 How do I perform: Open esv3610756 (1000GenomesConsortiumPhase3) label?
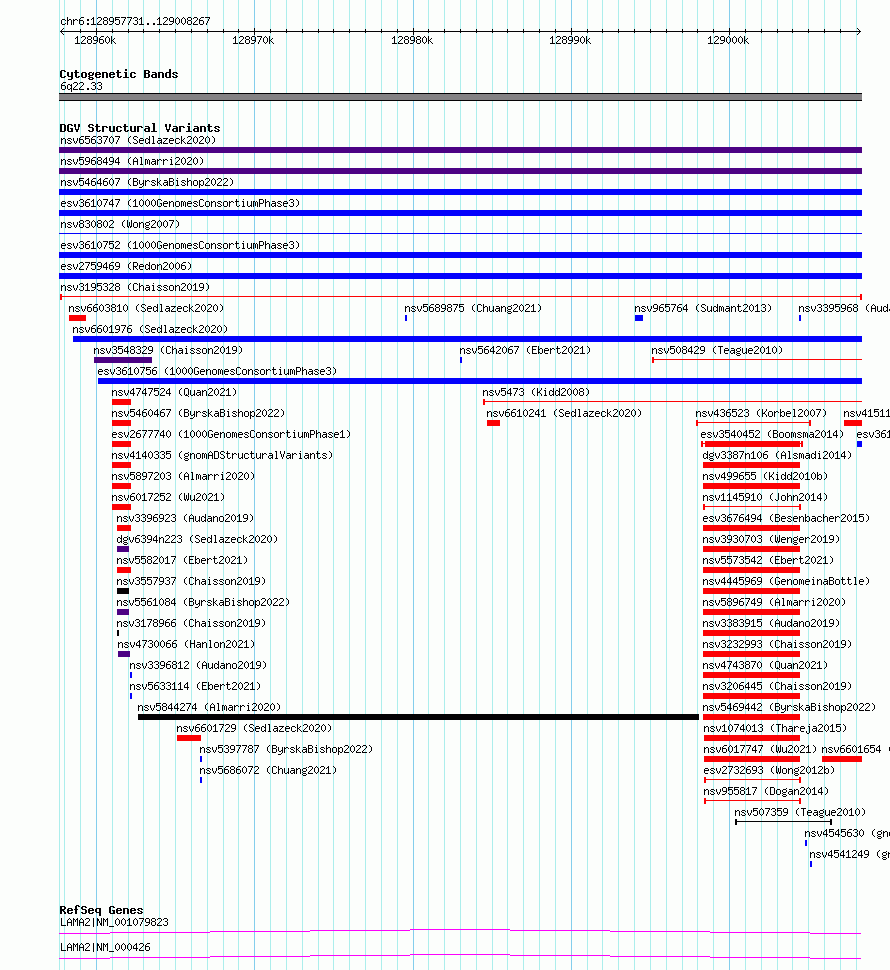point(217,372)
